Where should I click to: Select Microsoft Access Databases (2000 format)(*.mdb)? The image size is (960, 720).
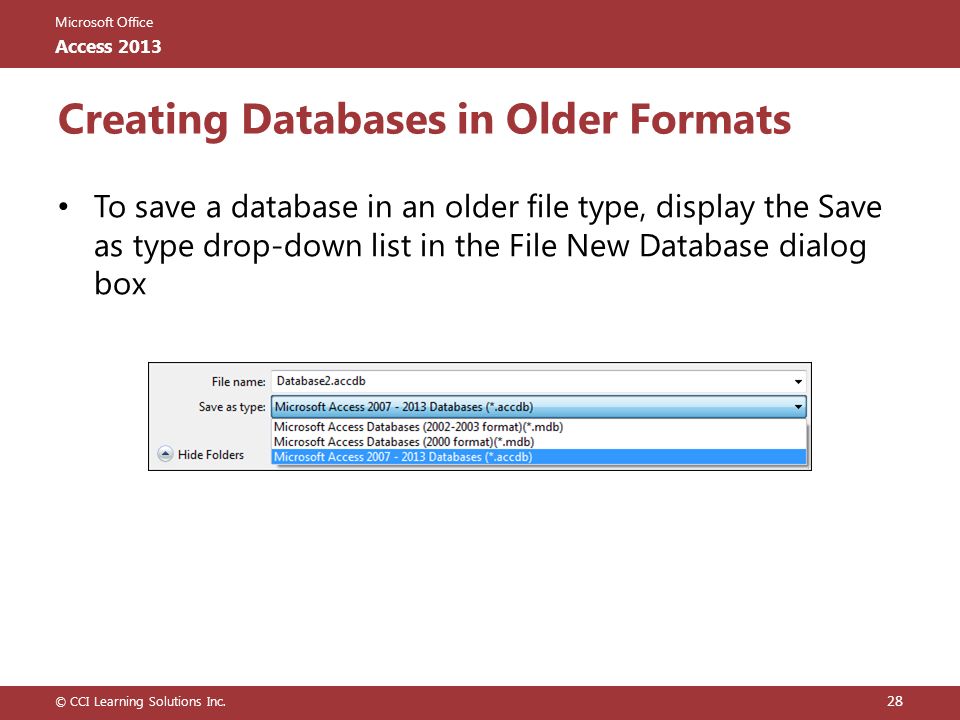pyautogui.click(x=539, y=441)
